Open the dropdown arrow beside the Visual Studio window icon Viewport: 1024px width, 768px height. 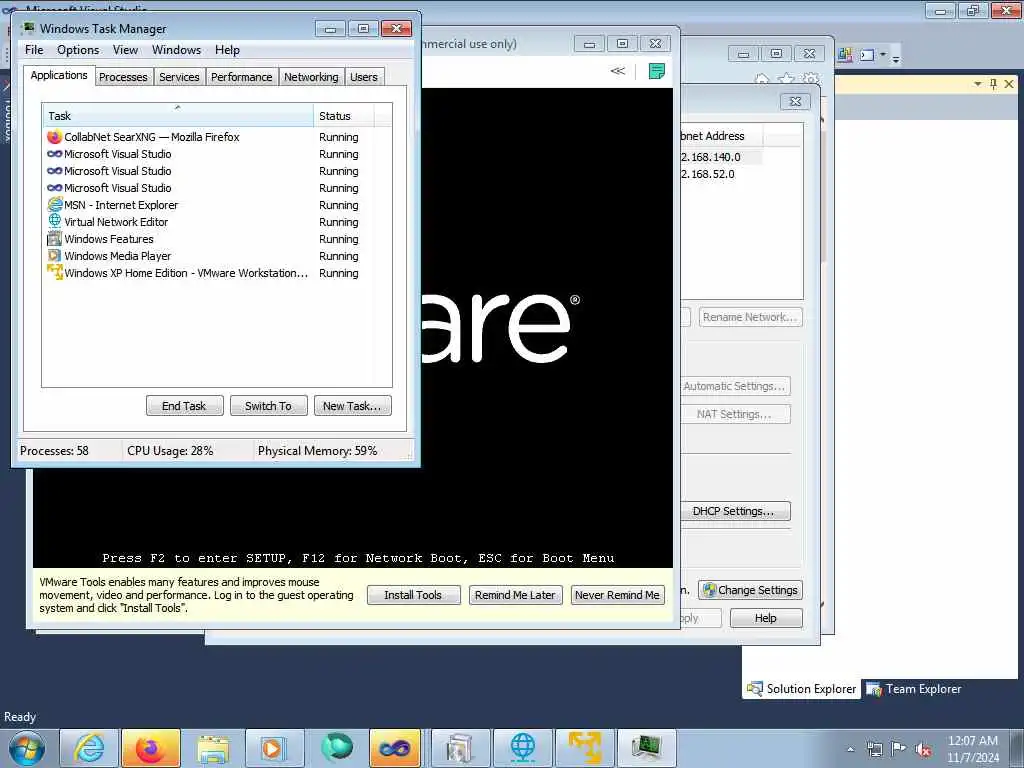883,55
